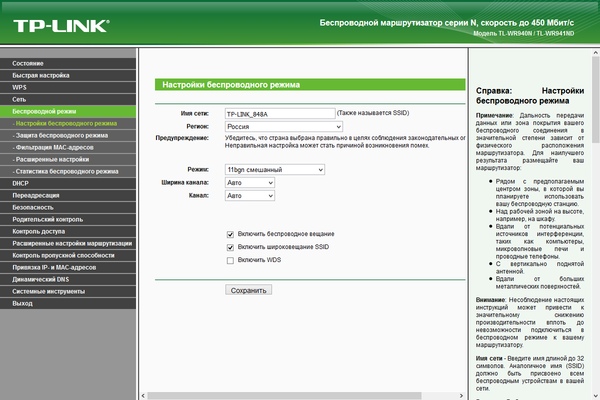Click help panel scroll up arrow

click(x=596, y=52)
